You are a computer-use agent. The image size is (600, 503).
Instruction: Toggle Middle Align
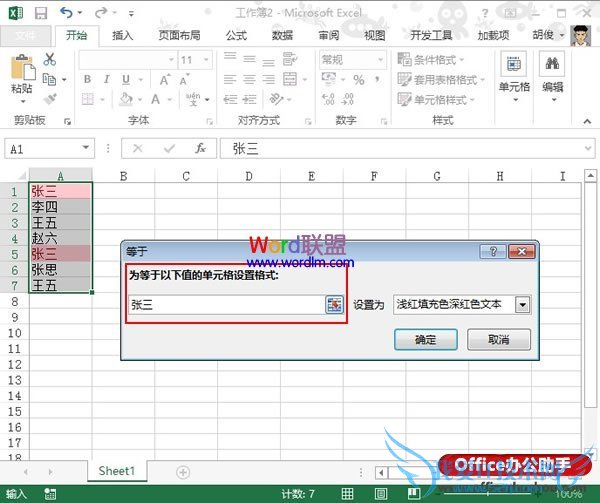pyautogui.click(x=249, y=59)
